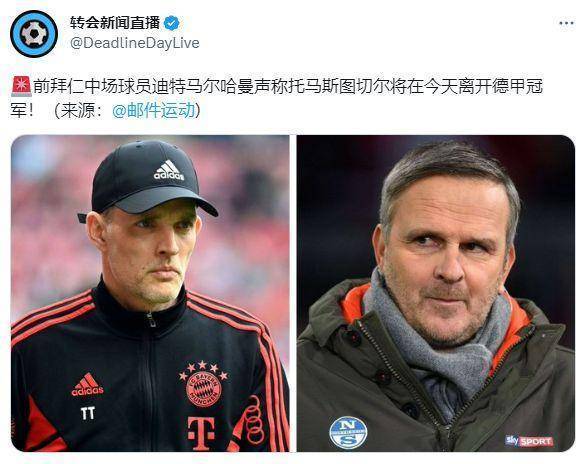Viewport: 576px width, 464px height.
Task: Open the three-dot more options menu
Action: click(x=567, y=23)
